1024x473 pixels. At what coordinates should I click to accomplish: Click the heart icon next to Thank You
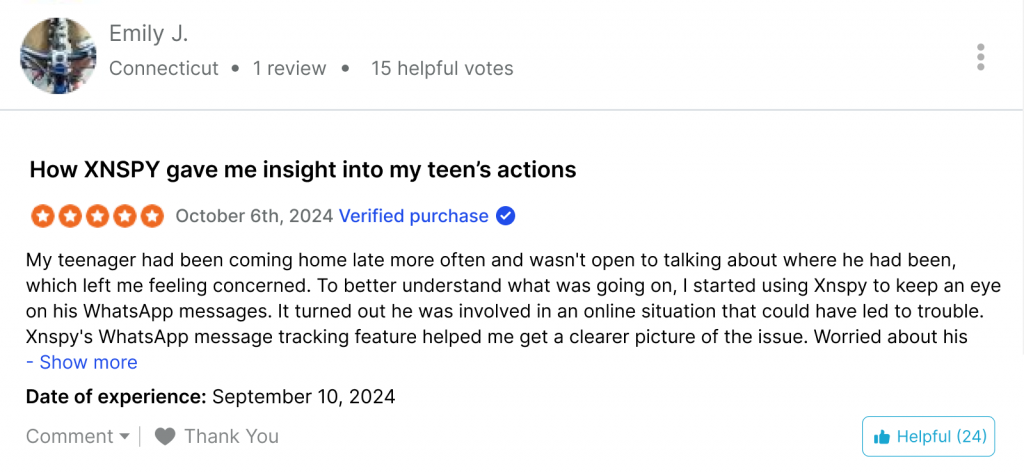point(165,436)
